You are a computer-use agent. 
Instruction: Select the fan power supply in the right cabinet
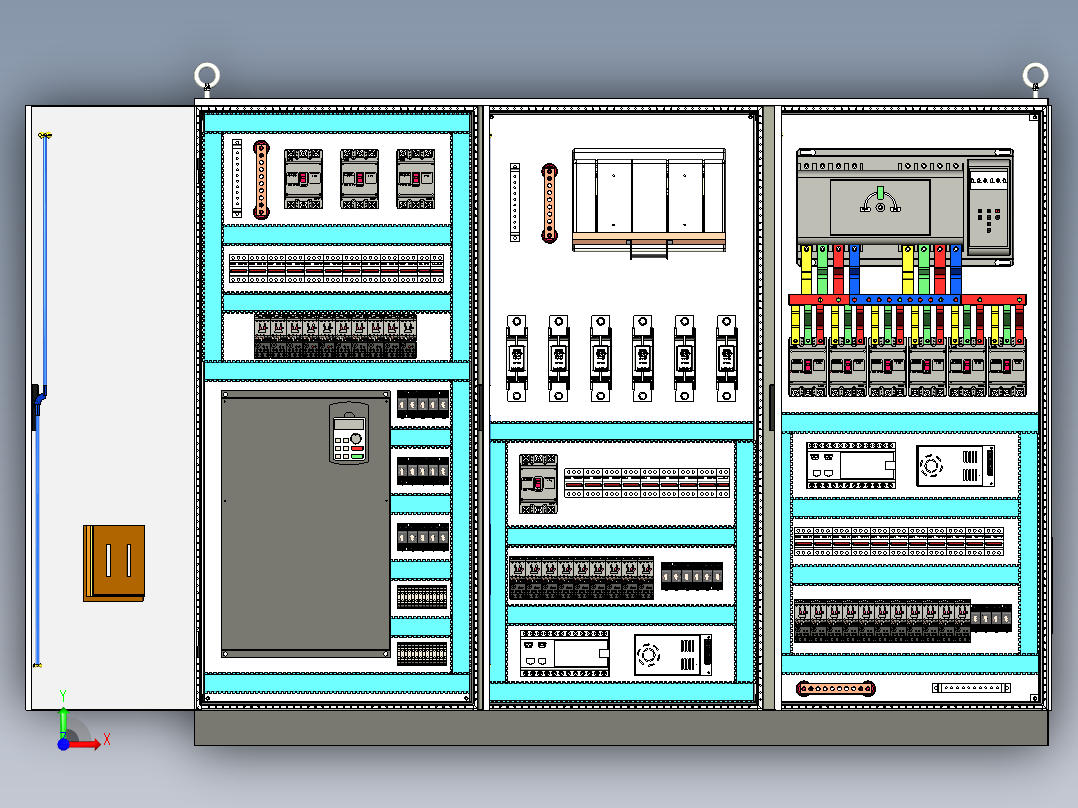(956, 466)
